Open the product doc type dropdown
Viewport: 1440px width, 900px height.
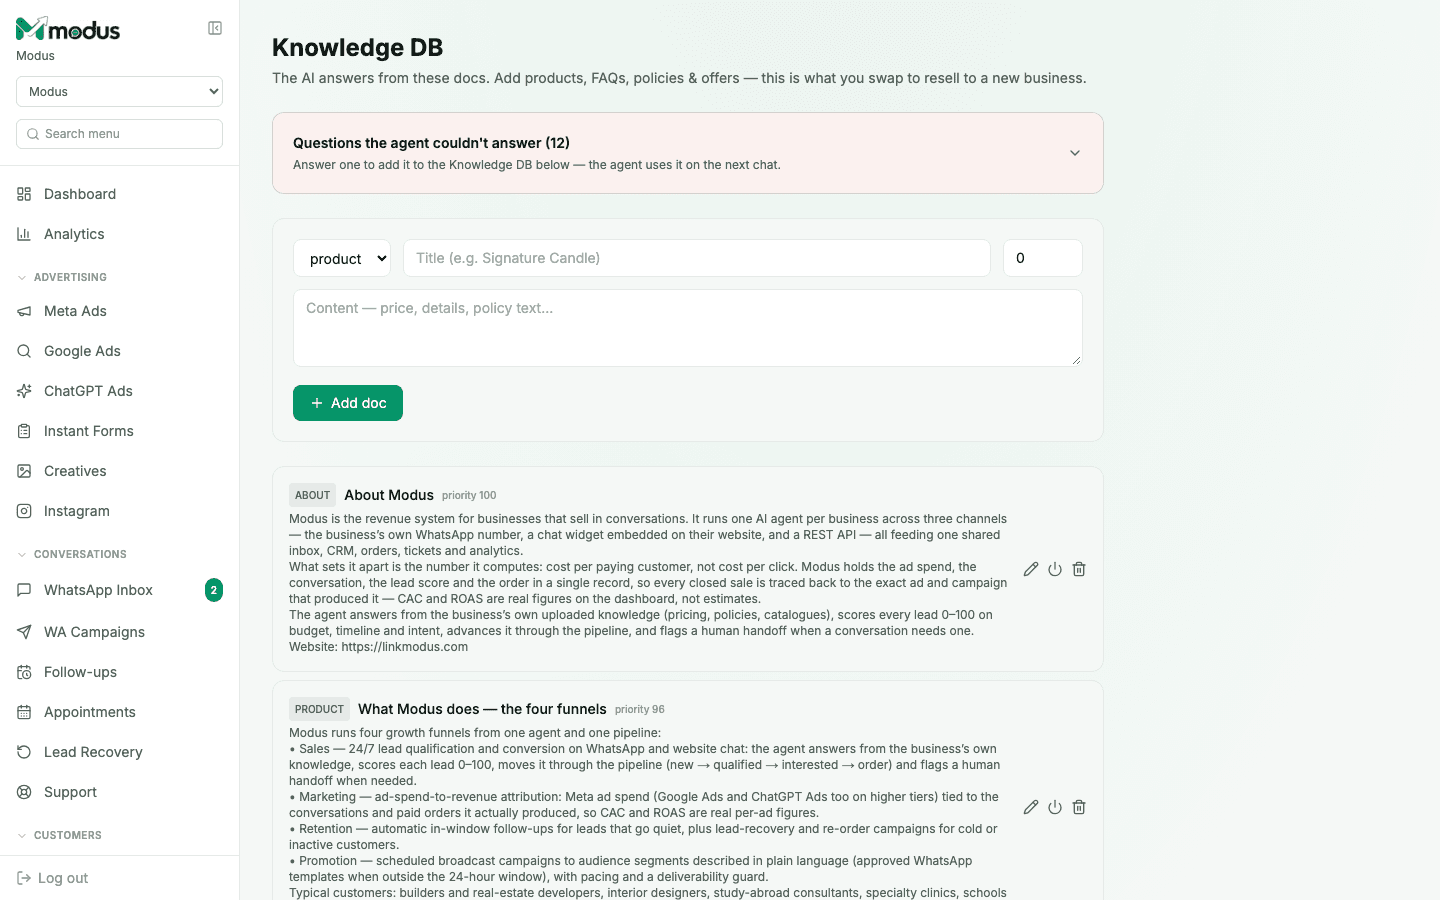pos(342,258)
